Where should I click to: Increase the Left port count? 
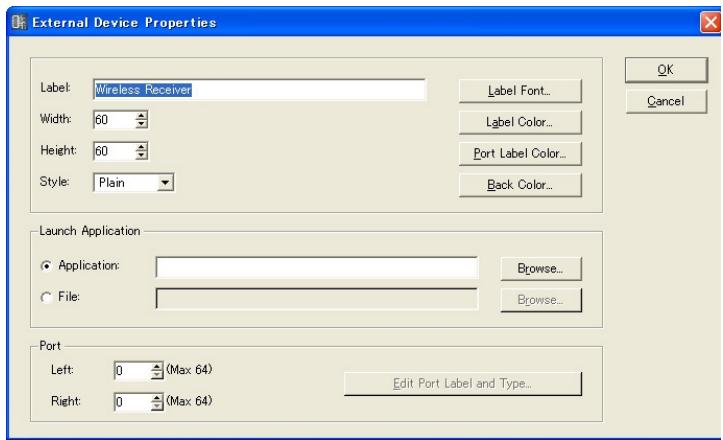(157, 366)
